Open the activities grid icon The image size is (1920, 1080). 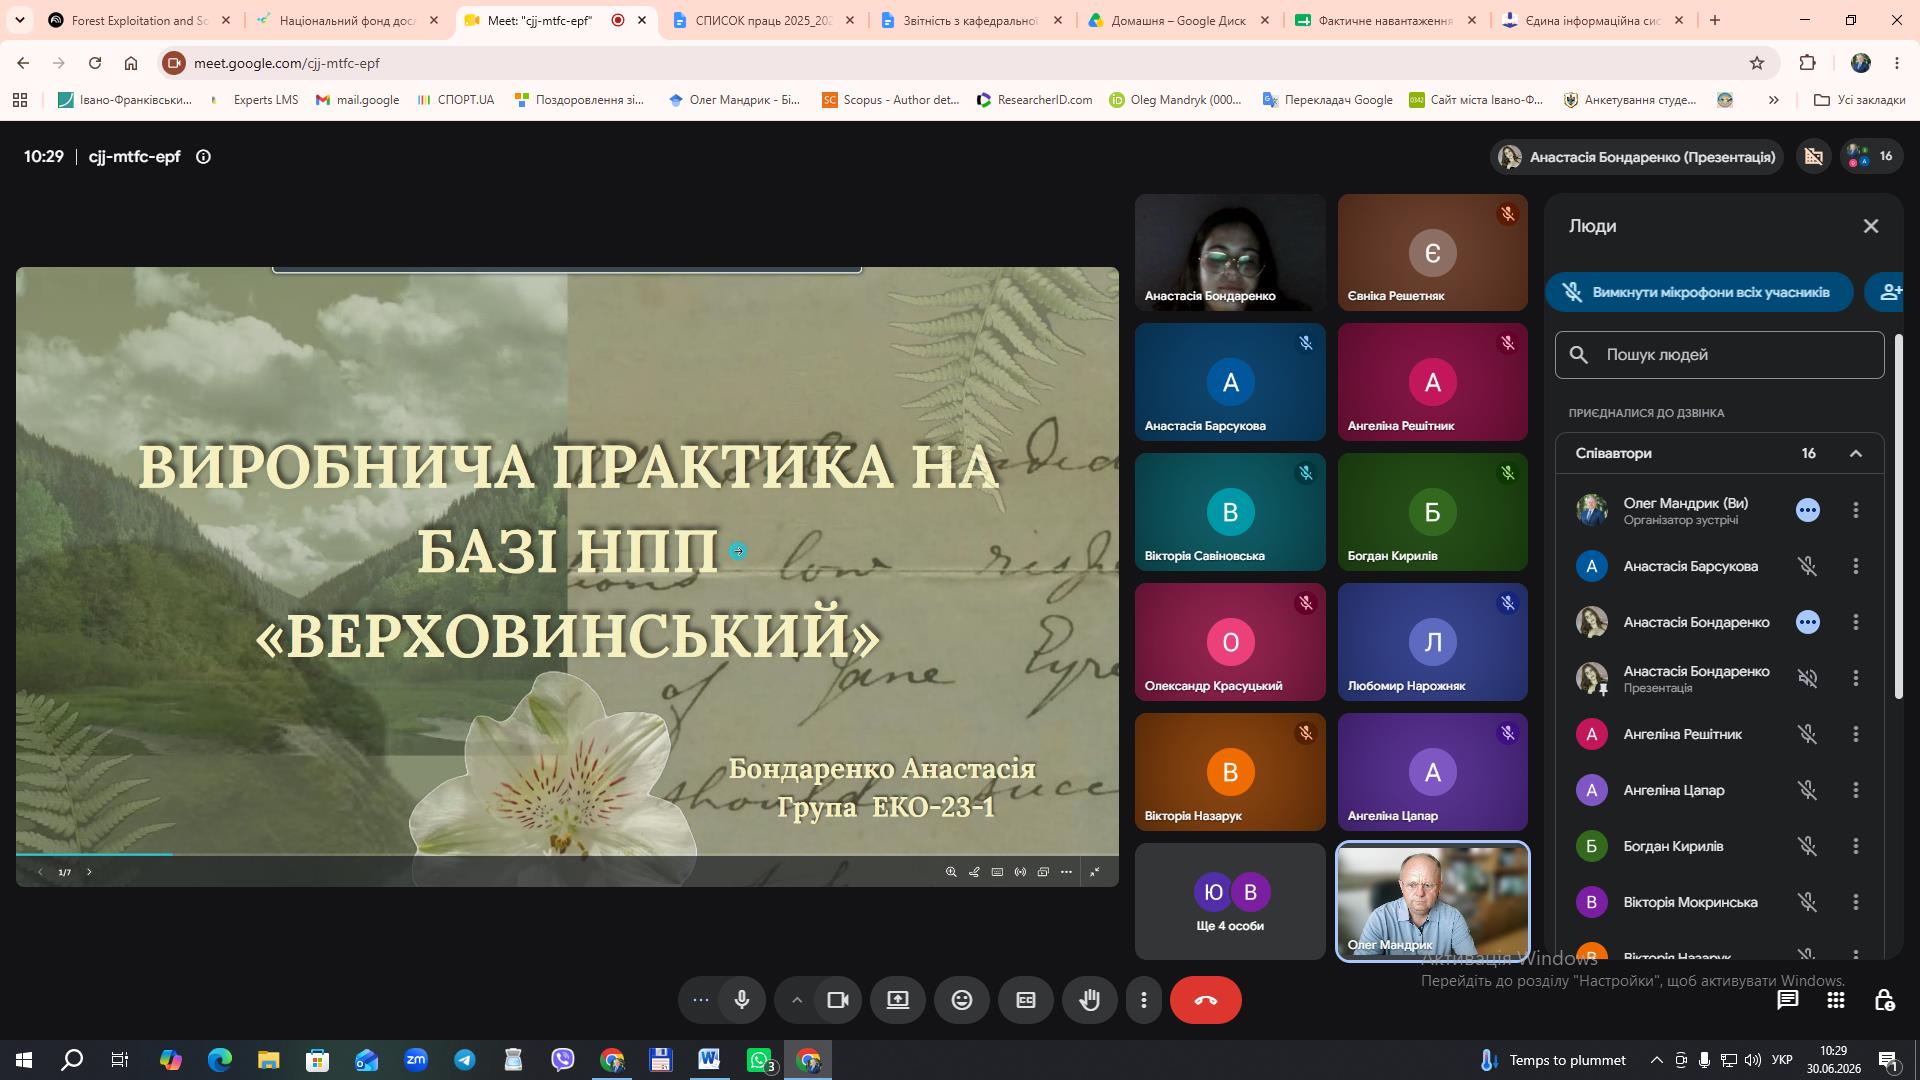1836,1000
